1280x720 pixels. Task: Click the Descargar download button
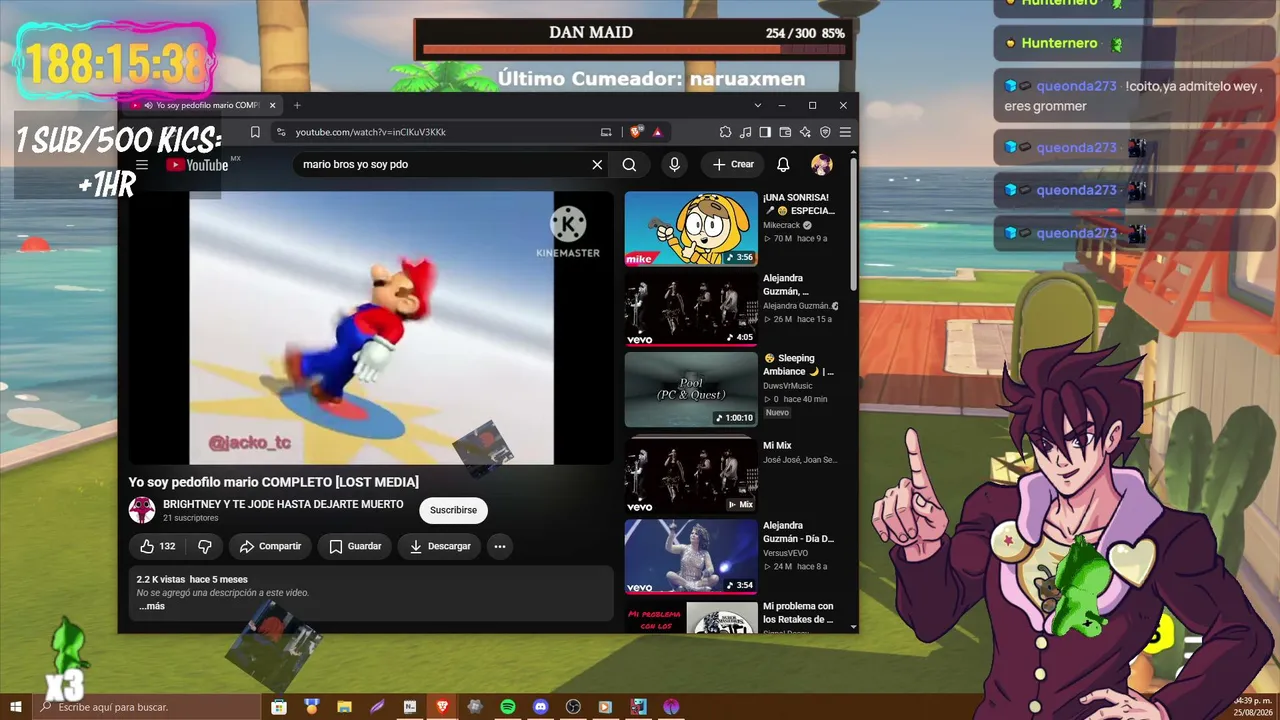(440, 546)
